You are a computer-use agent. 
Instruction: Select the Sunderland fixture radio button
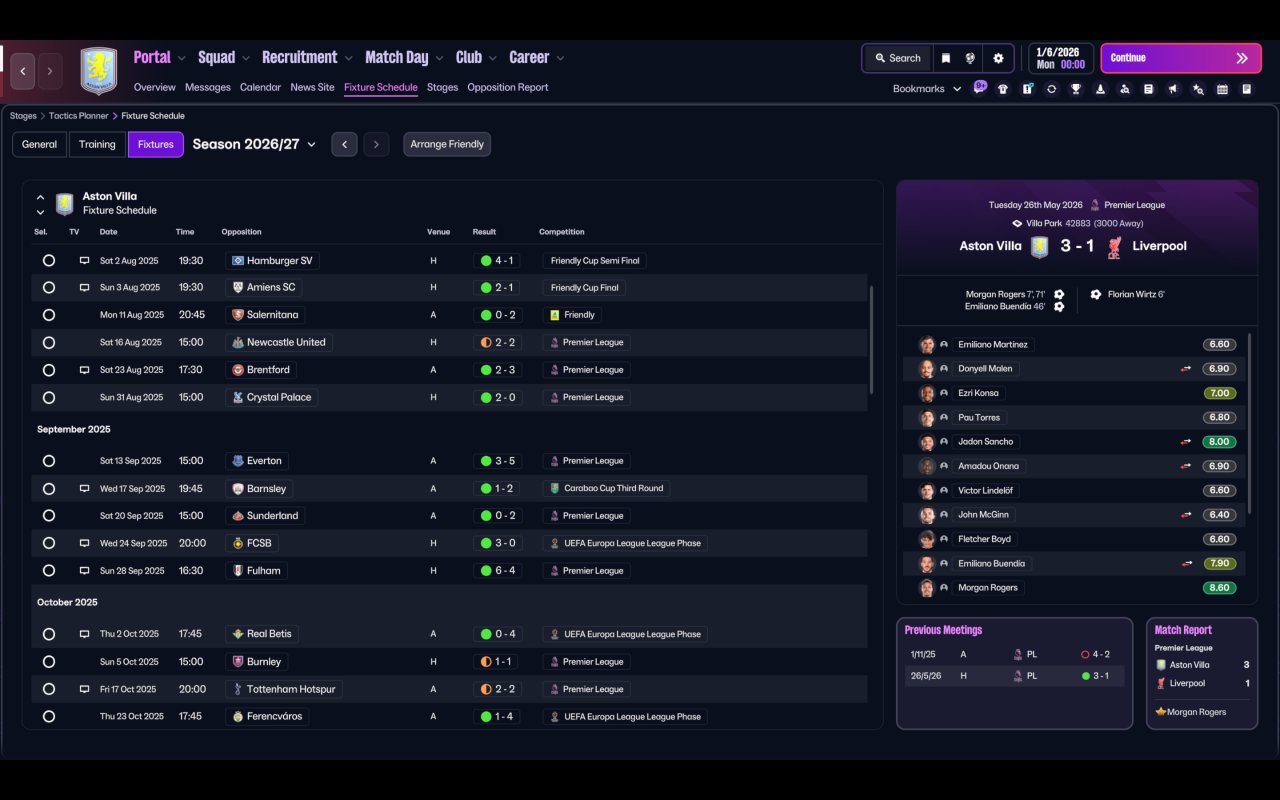[49, 516]
